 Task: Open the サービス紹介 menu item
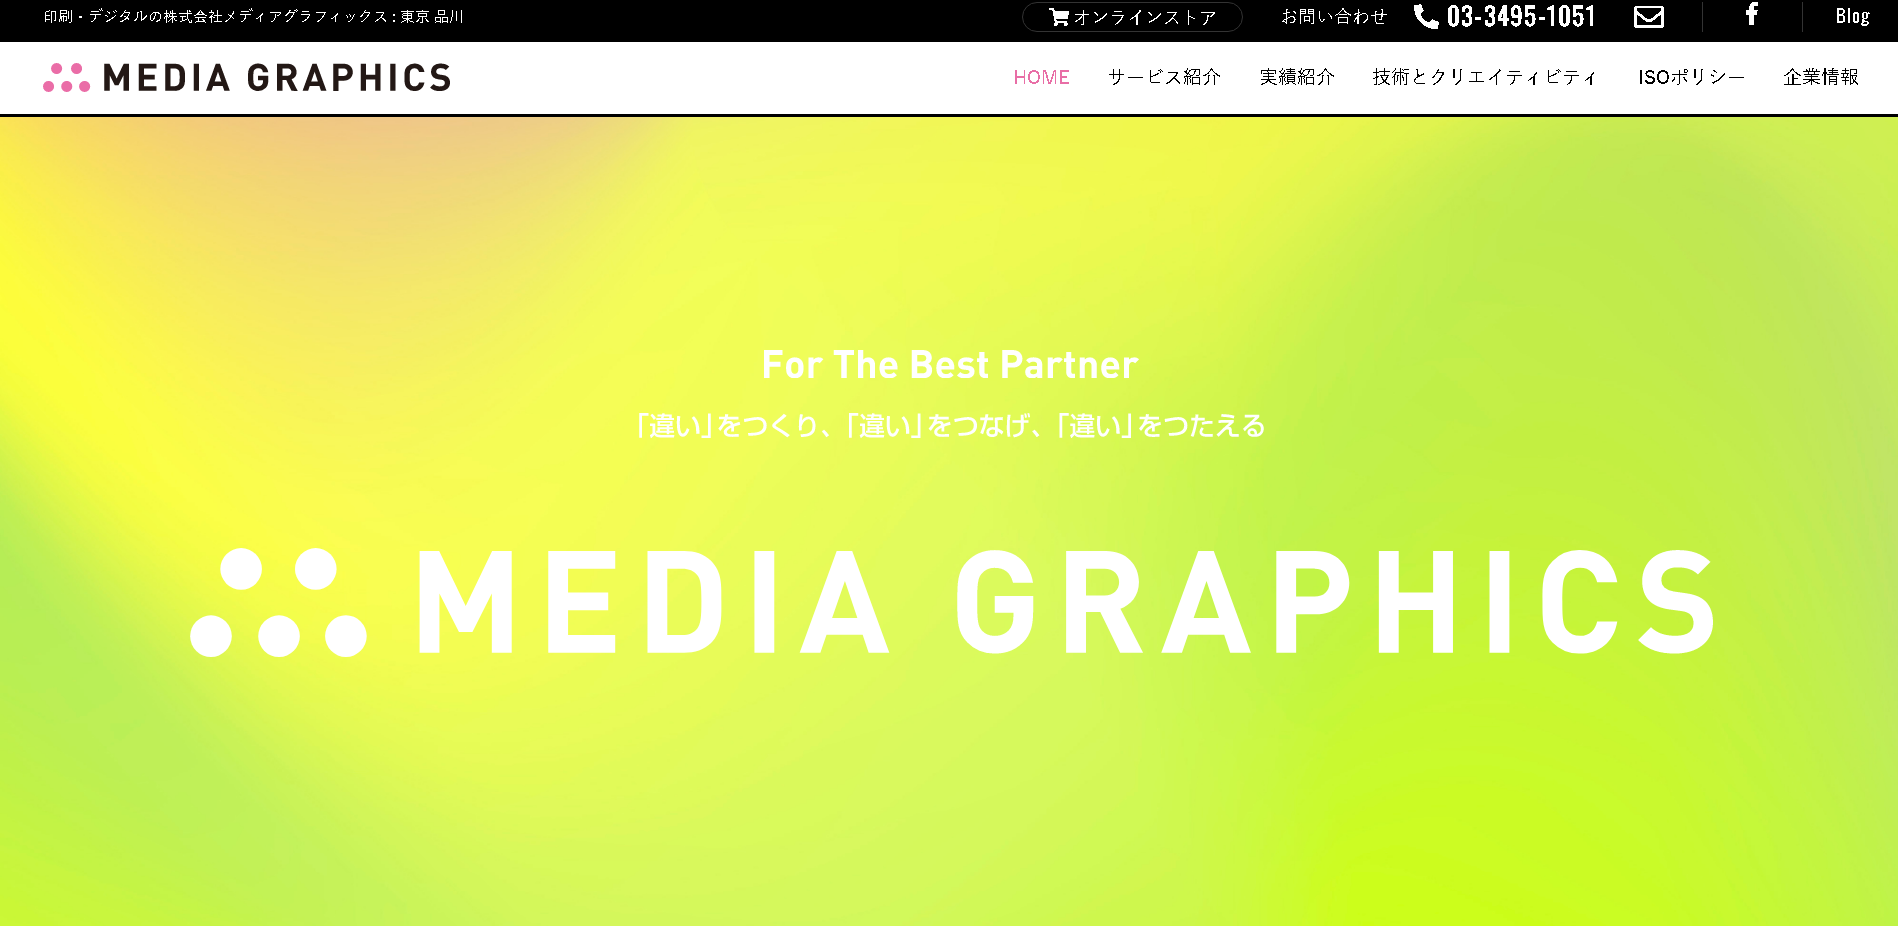coord(1164,77)
